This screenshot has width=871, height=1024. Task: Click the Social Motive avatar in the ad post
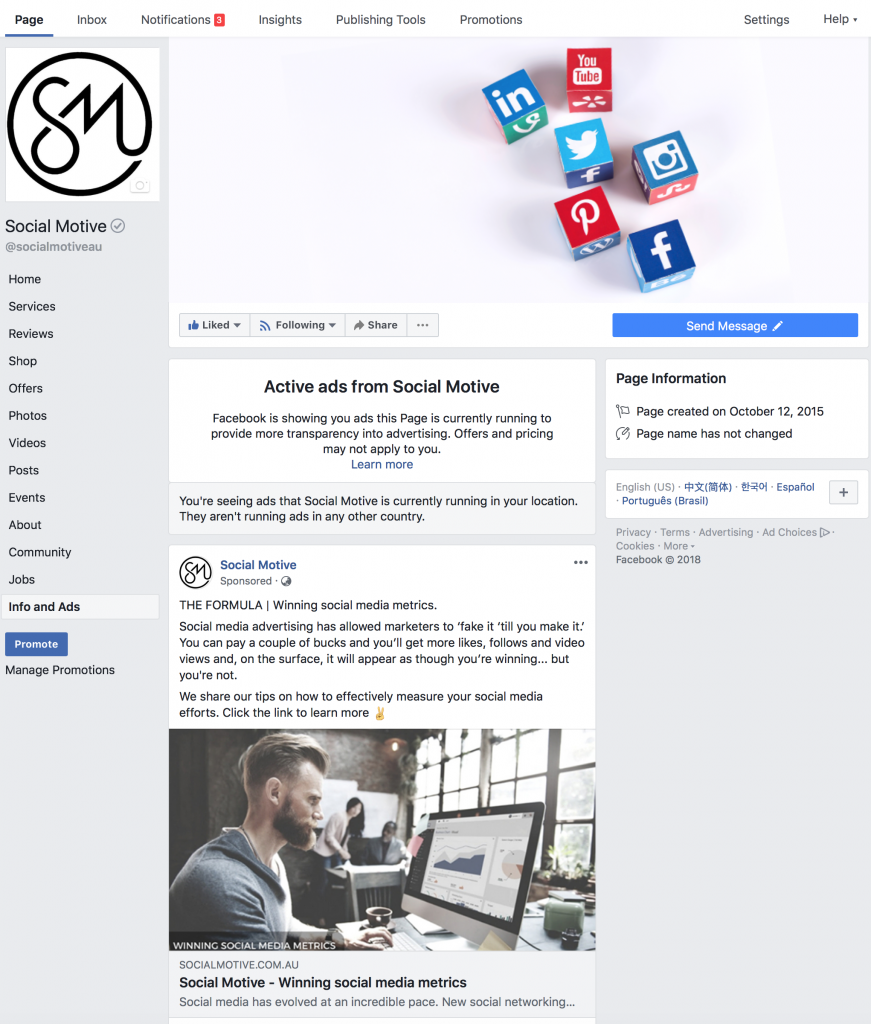tap(196, 572)
